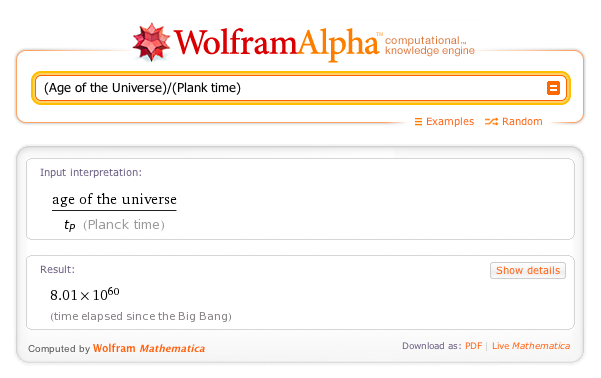601x378 pixels.
Task: Click the Show details button
Action: pyautogui.click(x=528, y=271)
